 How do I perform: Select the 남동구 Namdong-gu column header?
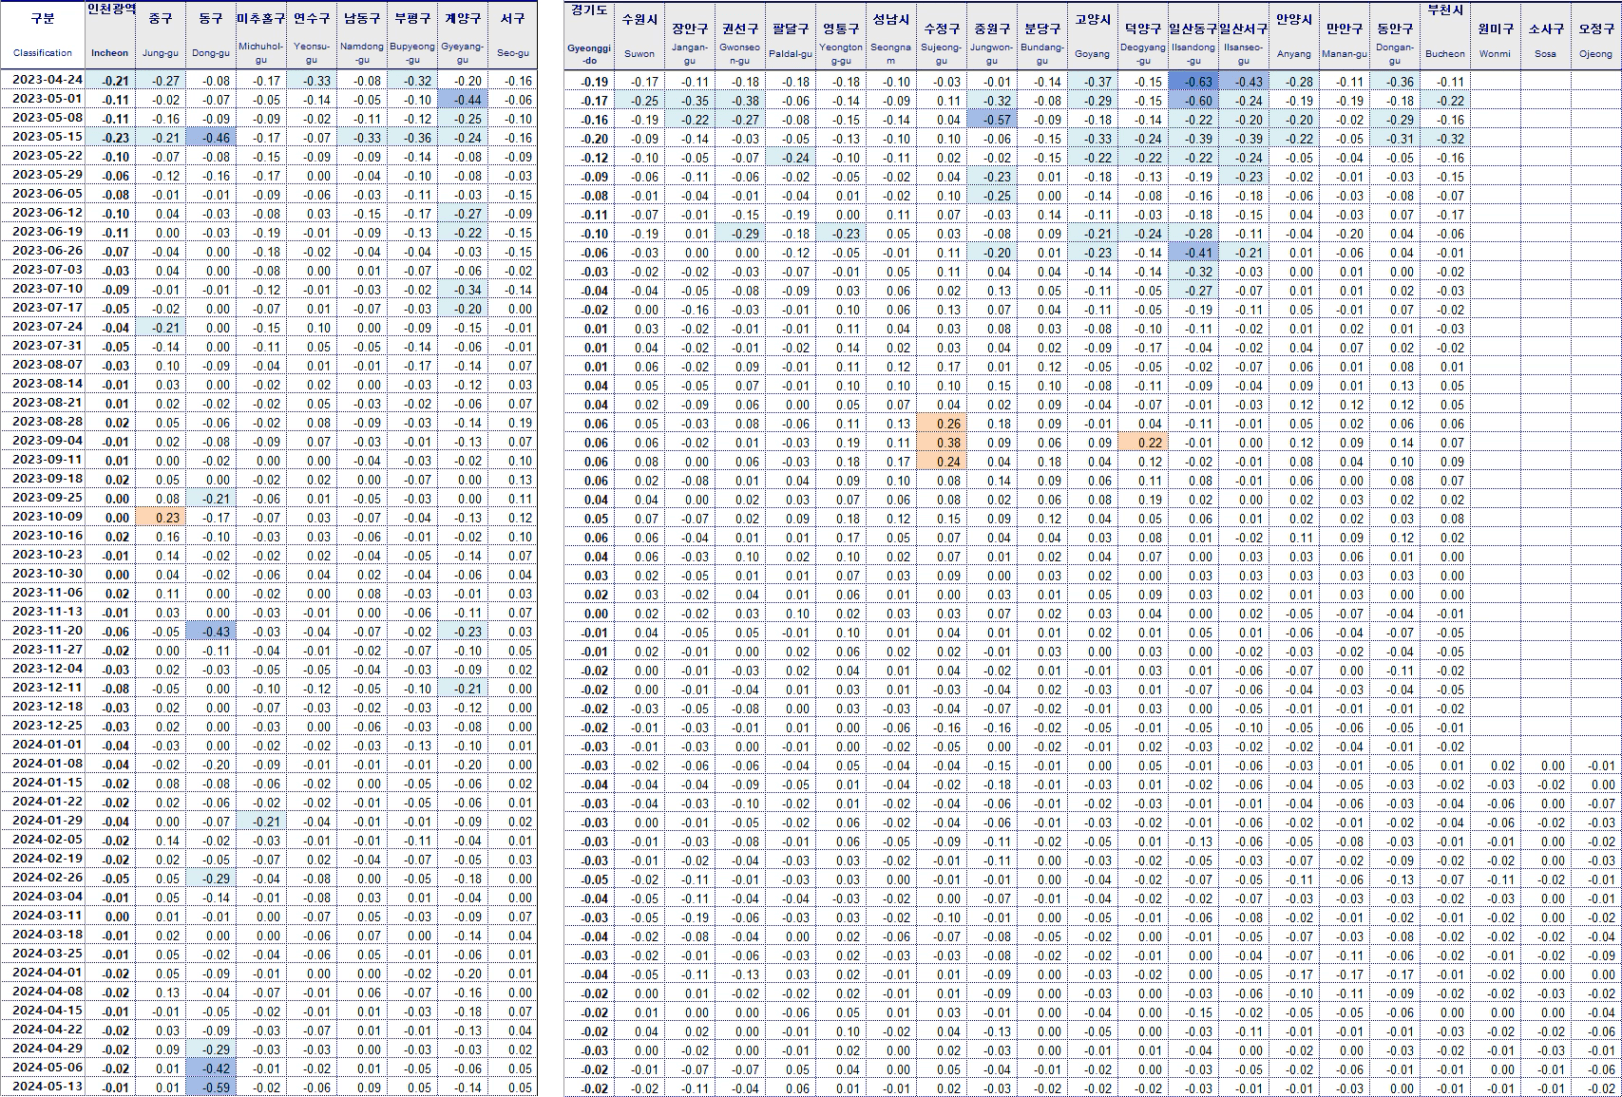tap(361, 35)
